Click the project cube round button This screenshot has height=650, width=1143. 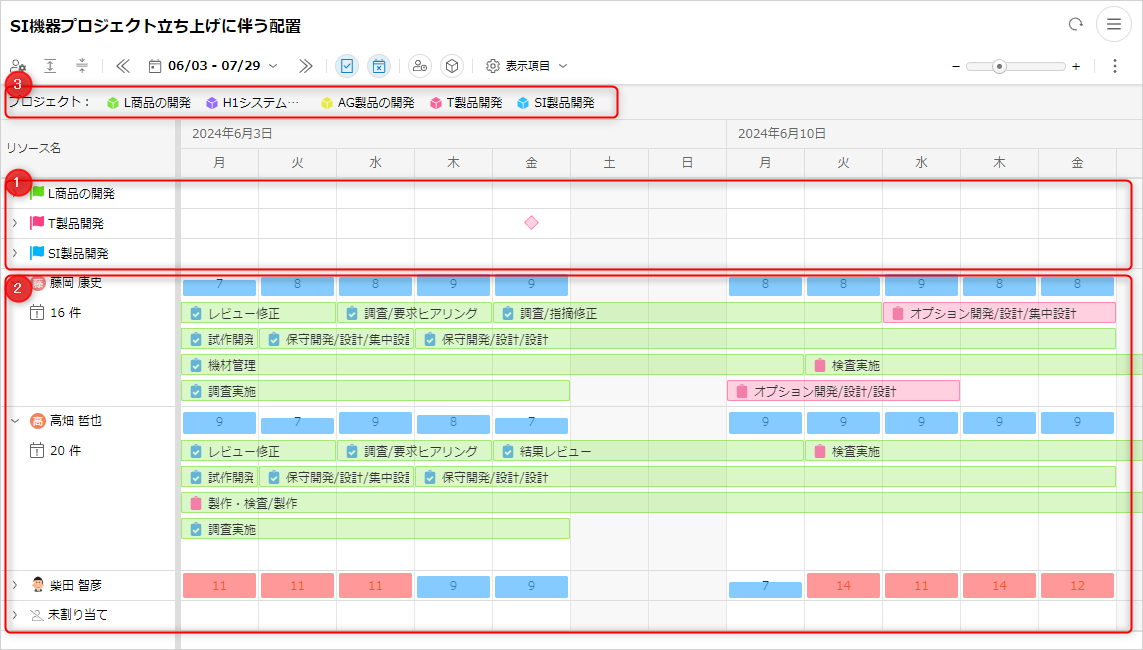452,66
